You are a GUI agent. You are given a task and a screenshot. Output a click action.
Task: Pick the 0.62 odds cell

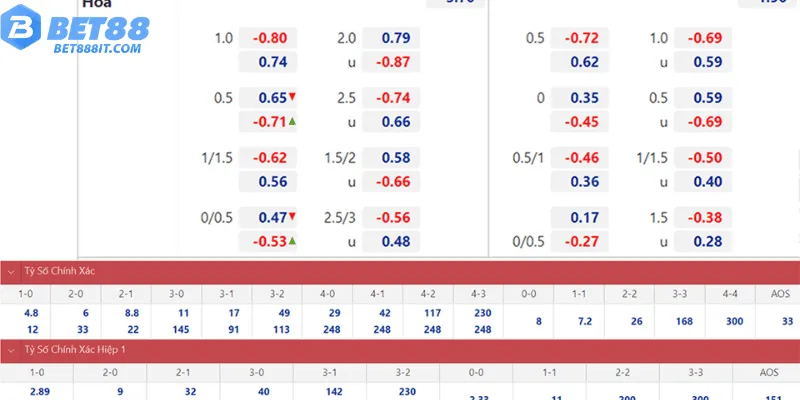click(x=580, y=62)
